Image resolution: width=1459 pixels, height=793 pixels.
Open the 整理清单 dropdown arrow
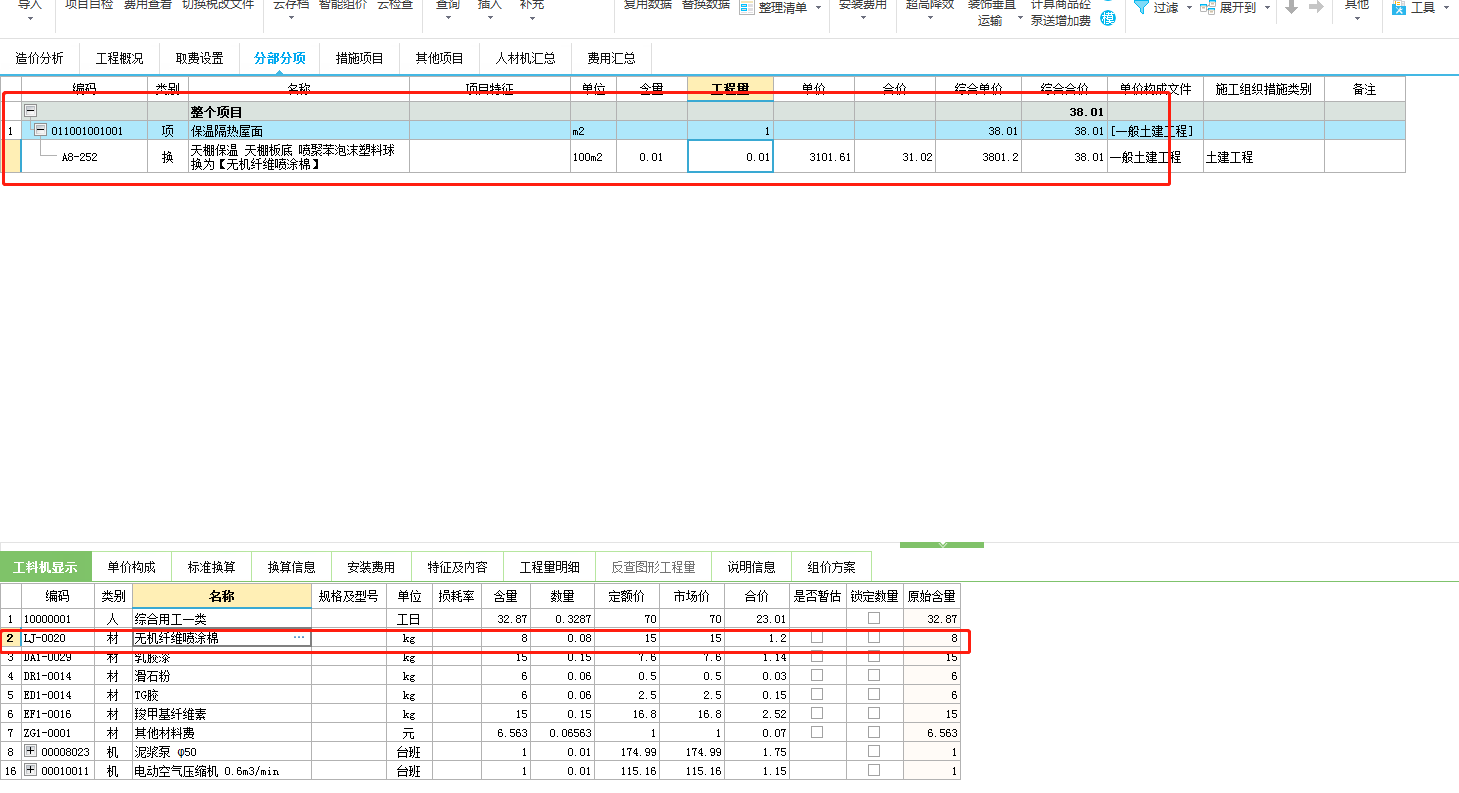[x=819, y=8]
